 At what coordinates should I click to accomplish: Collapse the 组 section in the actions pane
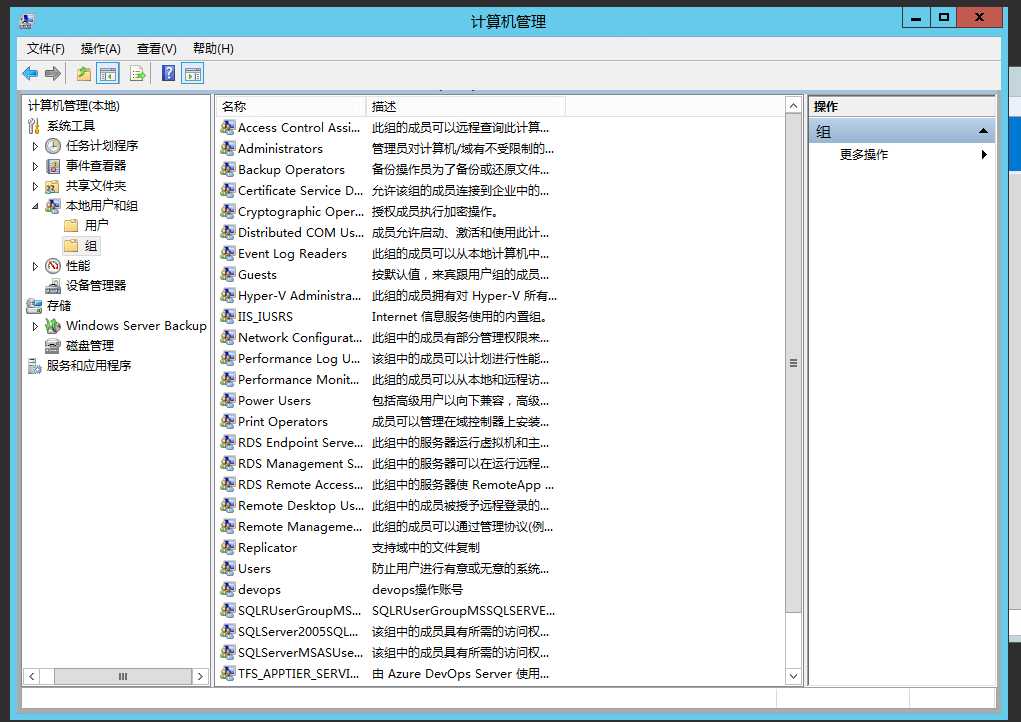984,132
